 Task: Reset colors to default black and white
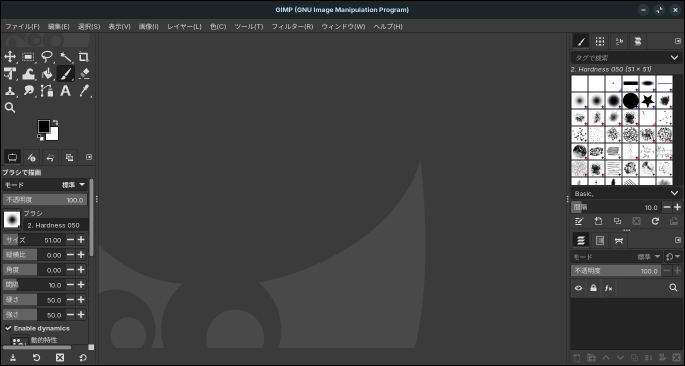click(x=40, y=137)
